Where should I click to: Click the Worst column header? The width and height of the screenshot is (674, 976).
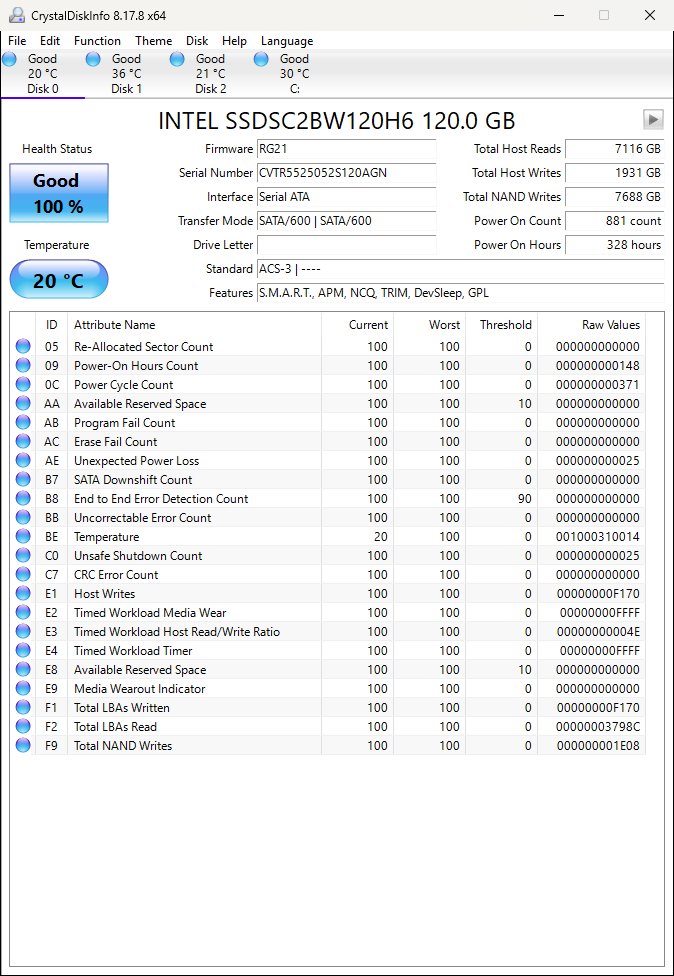point(429,325)
